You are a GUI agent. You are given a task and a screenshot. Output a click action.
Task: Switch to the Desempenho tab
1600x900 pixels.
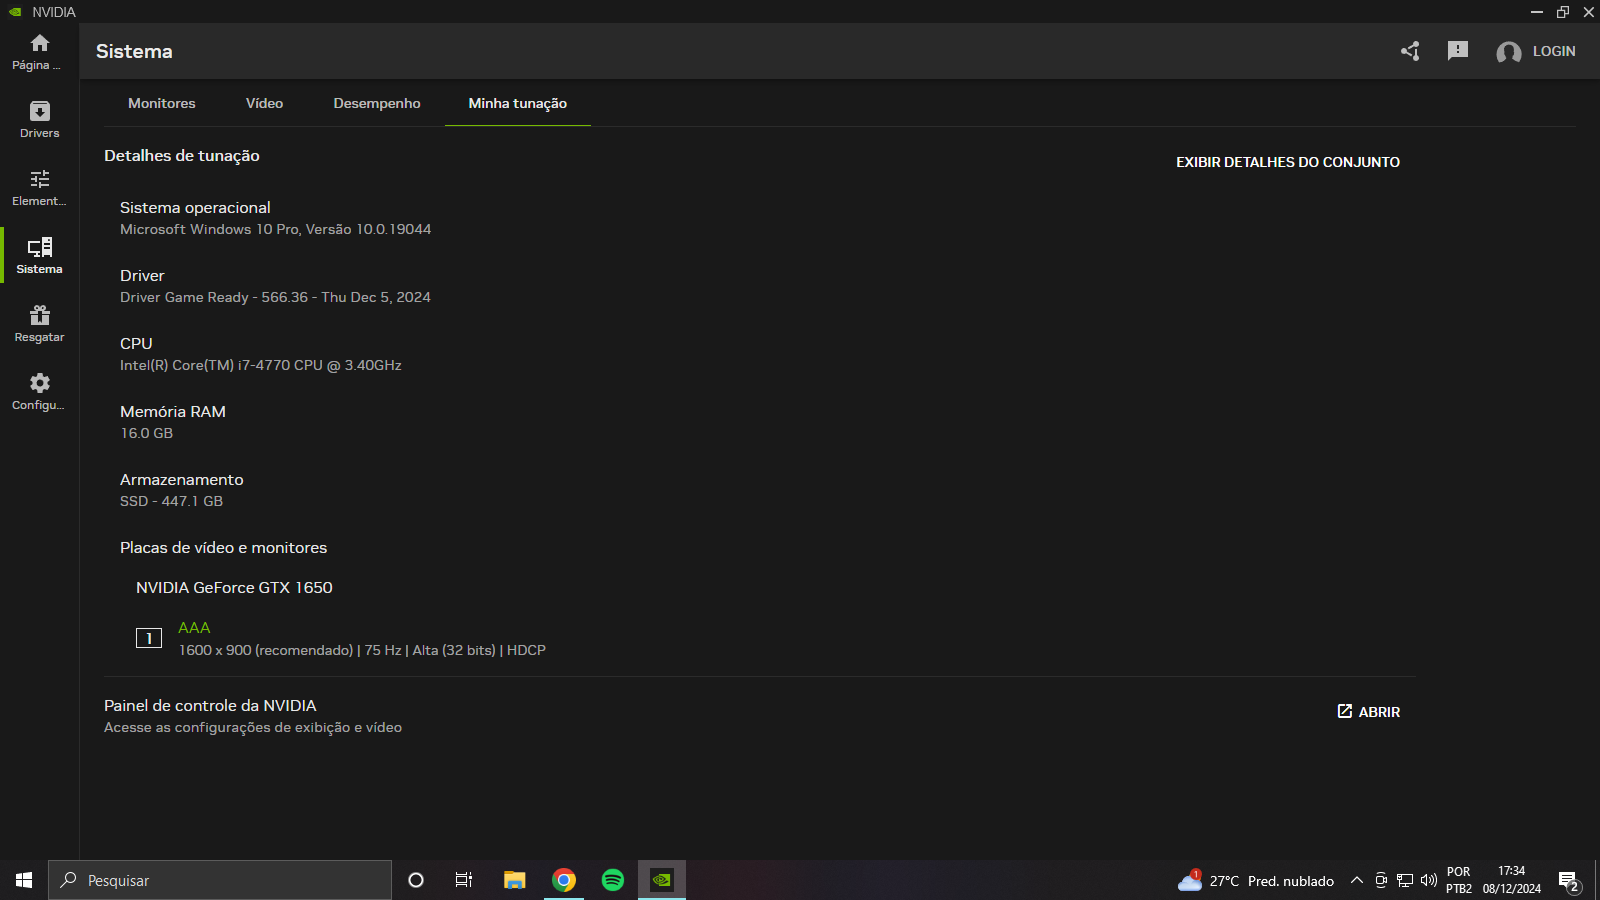click(x=377, y=103)
